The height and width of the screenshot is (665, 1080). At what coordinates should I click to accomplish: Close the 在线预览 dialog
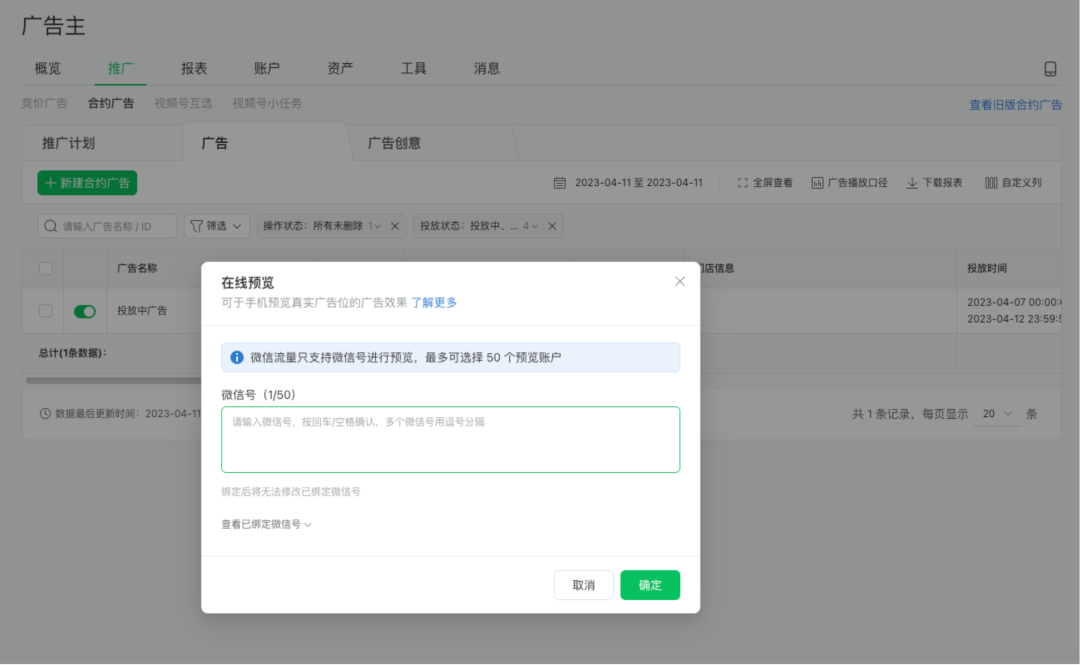[x=680, y=281]
